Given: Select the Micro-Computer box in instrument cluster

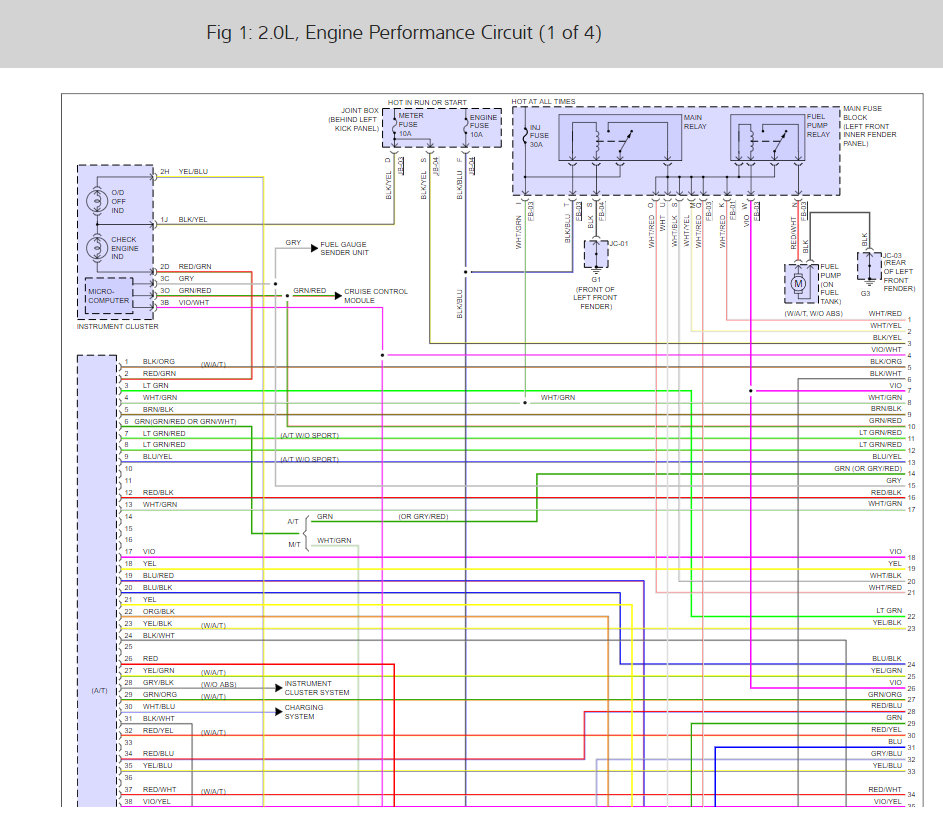Looking at the screenshot, I should (108, 295).
